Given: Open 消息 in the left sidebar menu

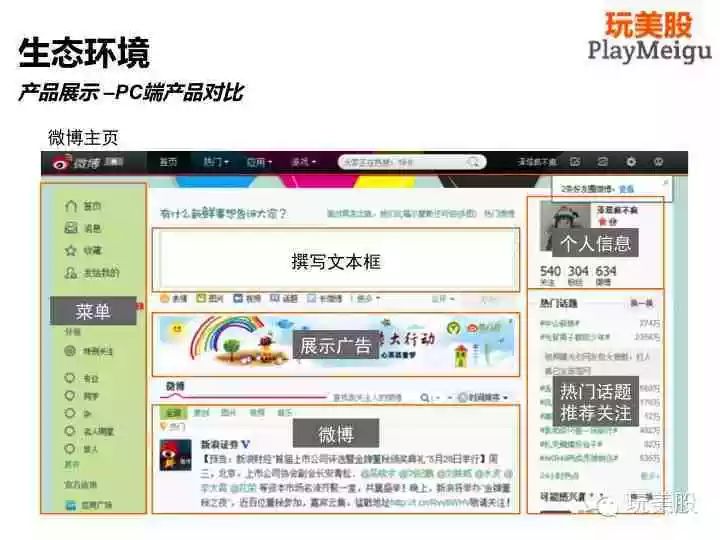Looking at the screenshot, I should click(83, 228).
